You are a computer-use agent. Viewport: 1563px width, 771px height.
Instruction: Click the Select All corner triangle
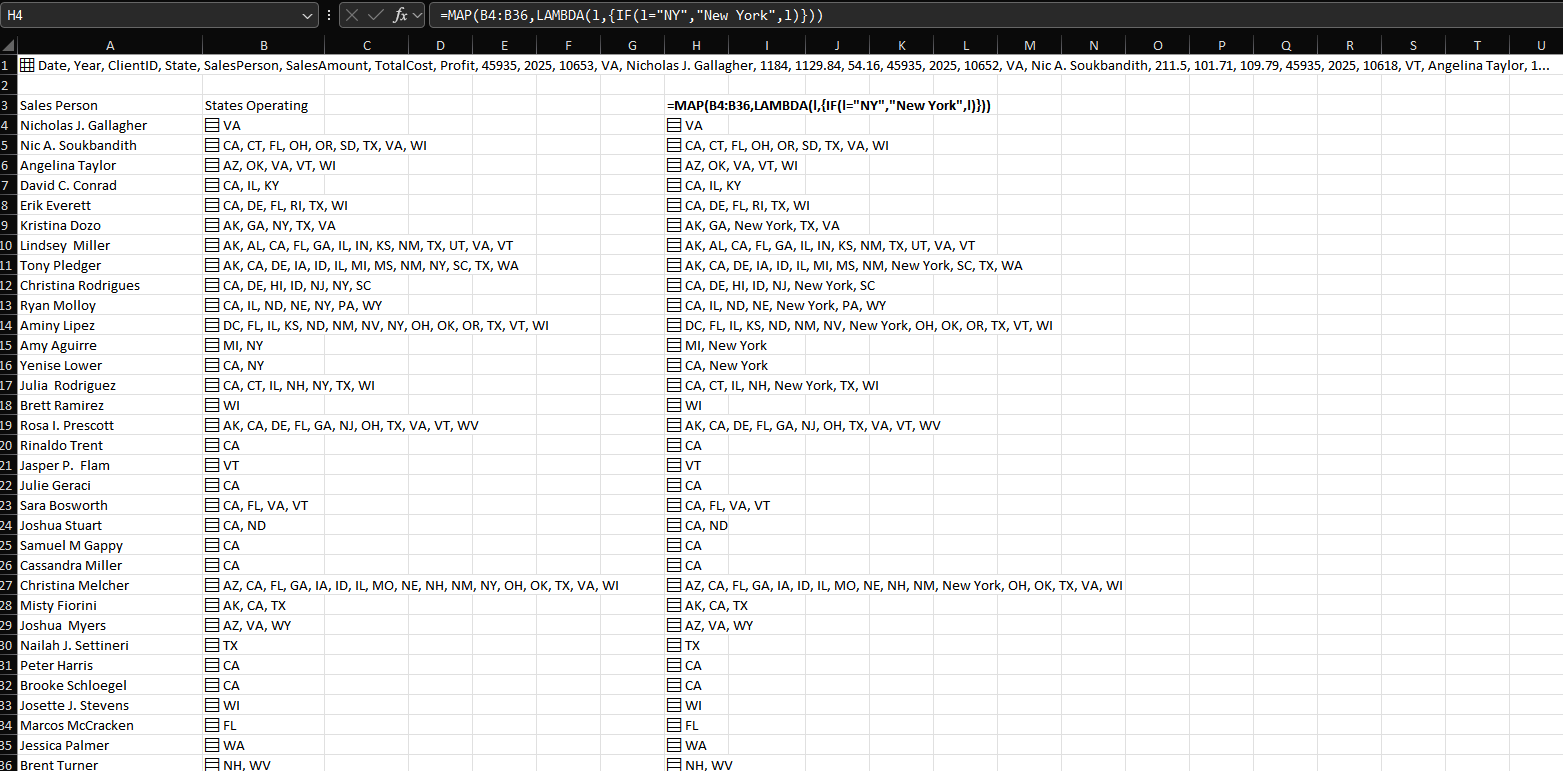9,45
